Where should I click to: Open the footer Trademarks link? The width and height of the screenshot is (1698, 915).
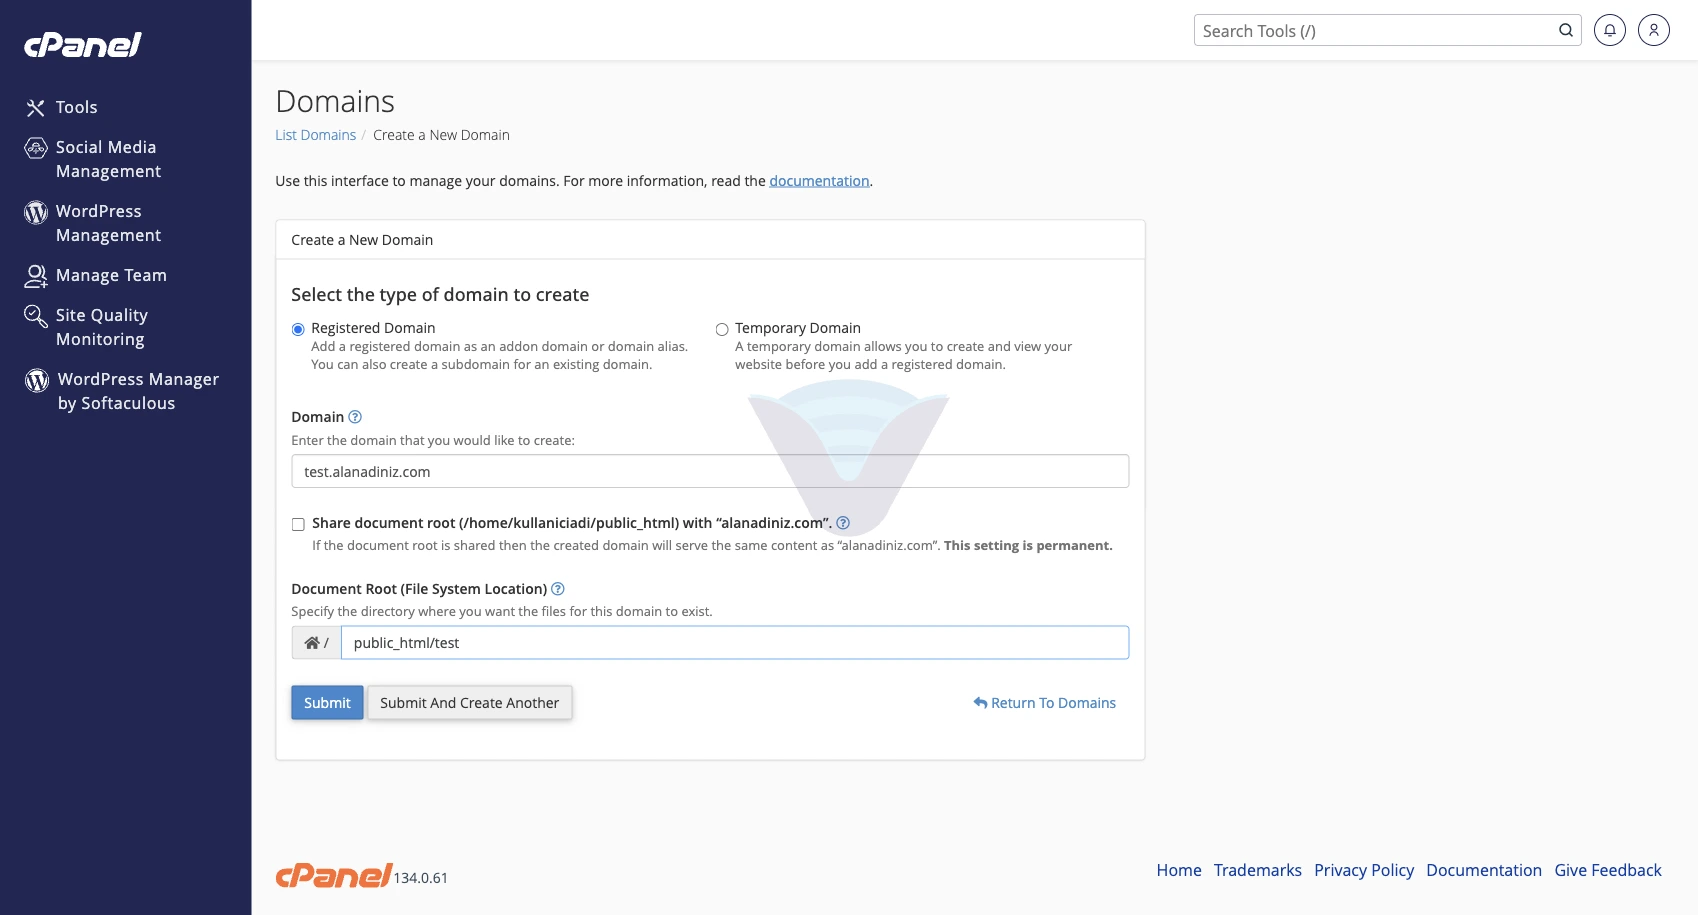tap(1258, 870)
